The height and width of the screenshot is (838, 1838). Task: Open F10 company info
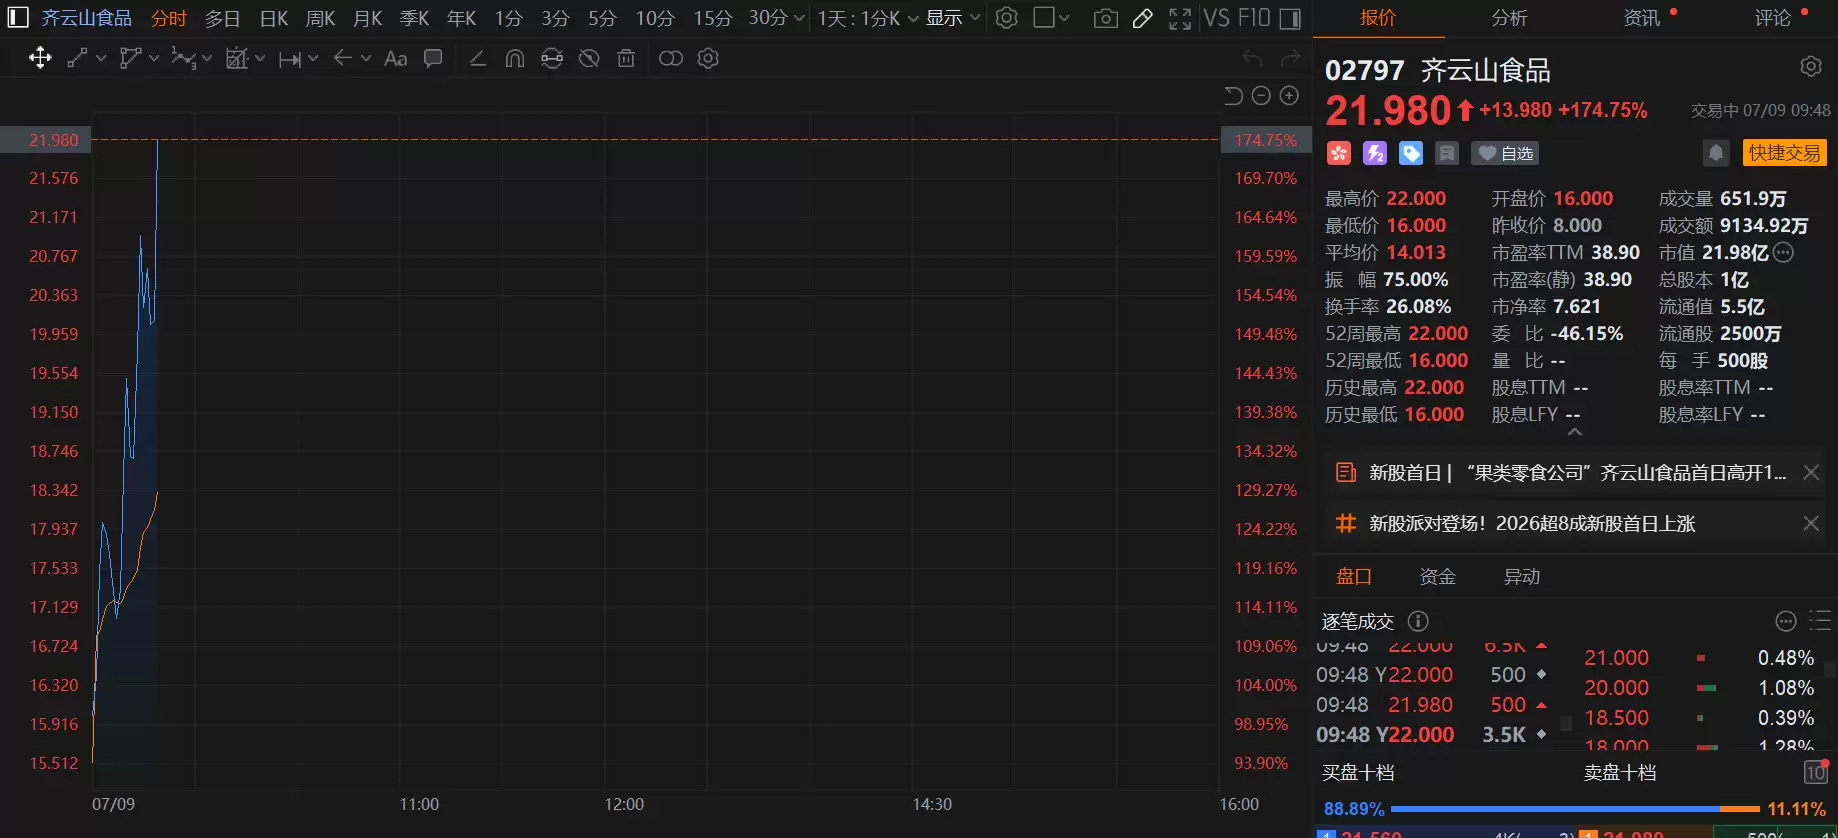pos(1254,18)
